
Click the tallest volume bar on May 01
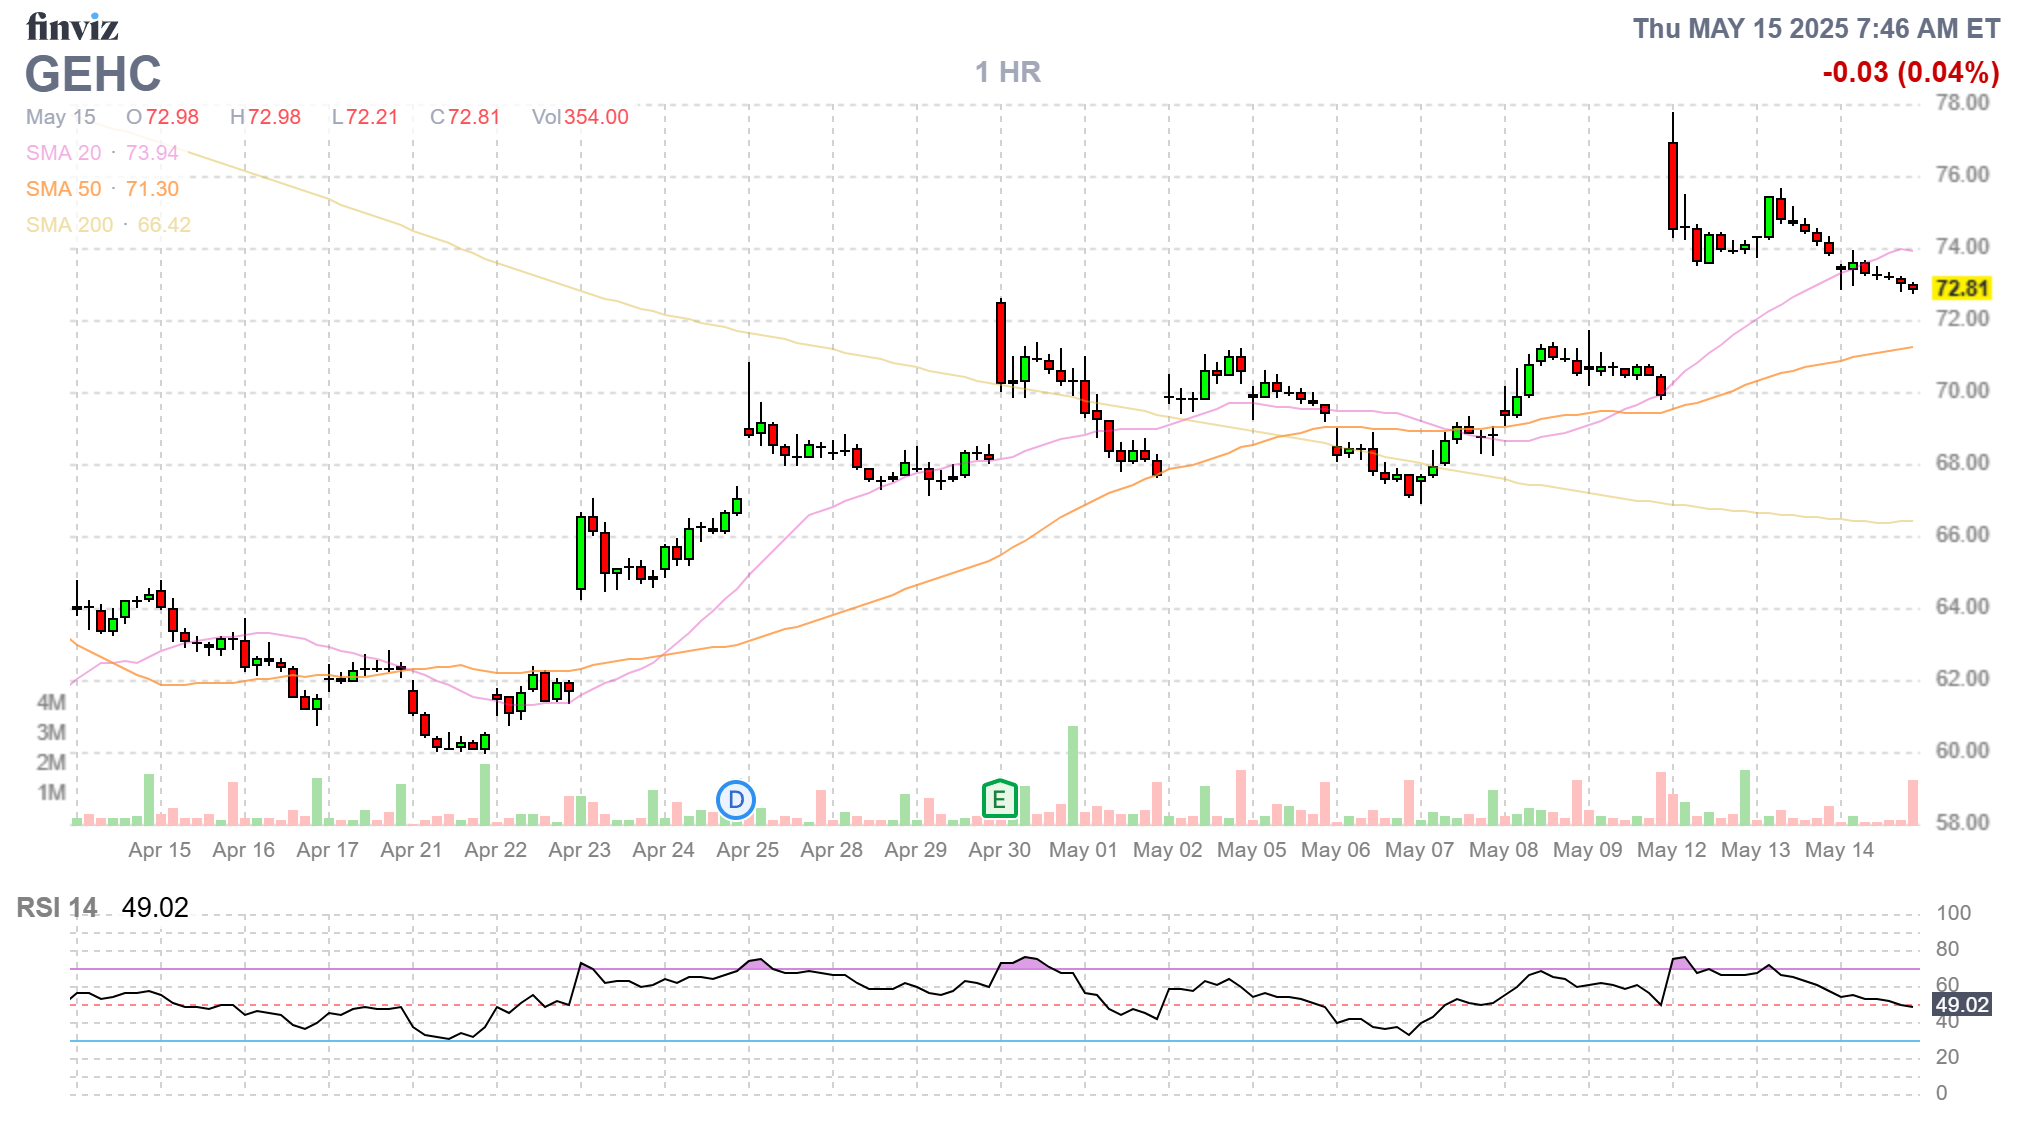pos(1073,775)
